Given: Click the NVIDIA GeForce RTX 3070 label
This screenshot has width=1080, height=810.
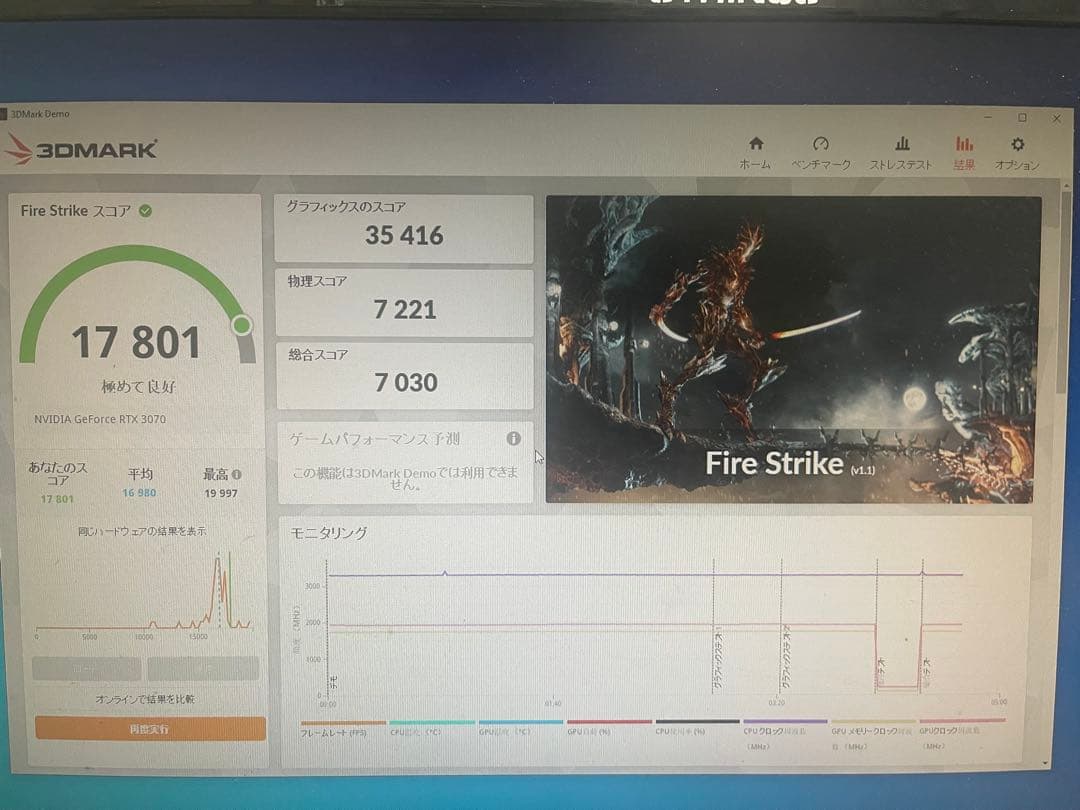Looking at the screenshot, I should 100,419.
